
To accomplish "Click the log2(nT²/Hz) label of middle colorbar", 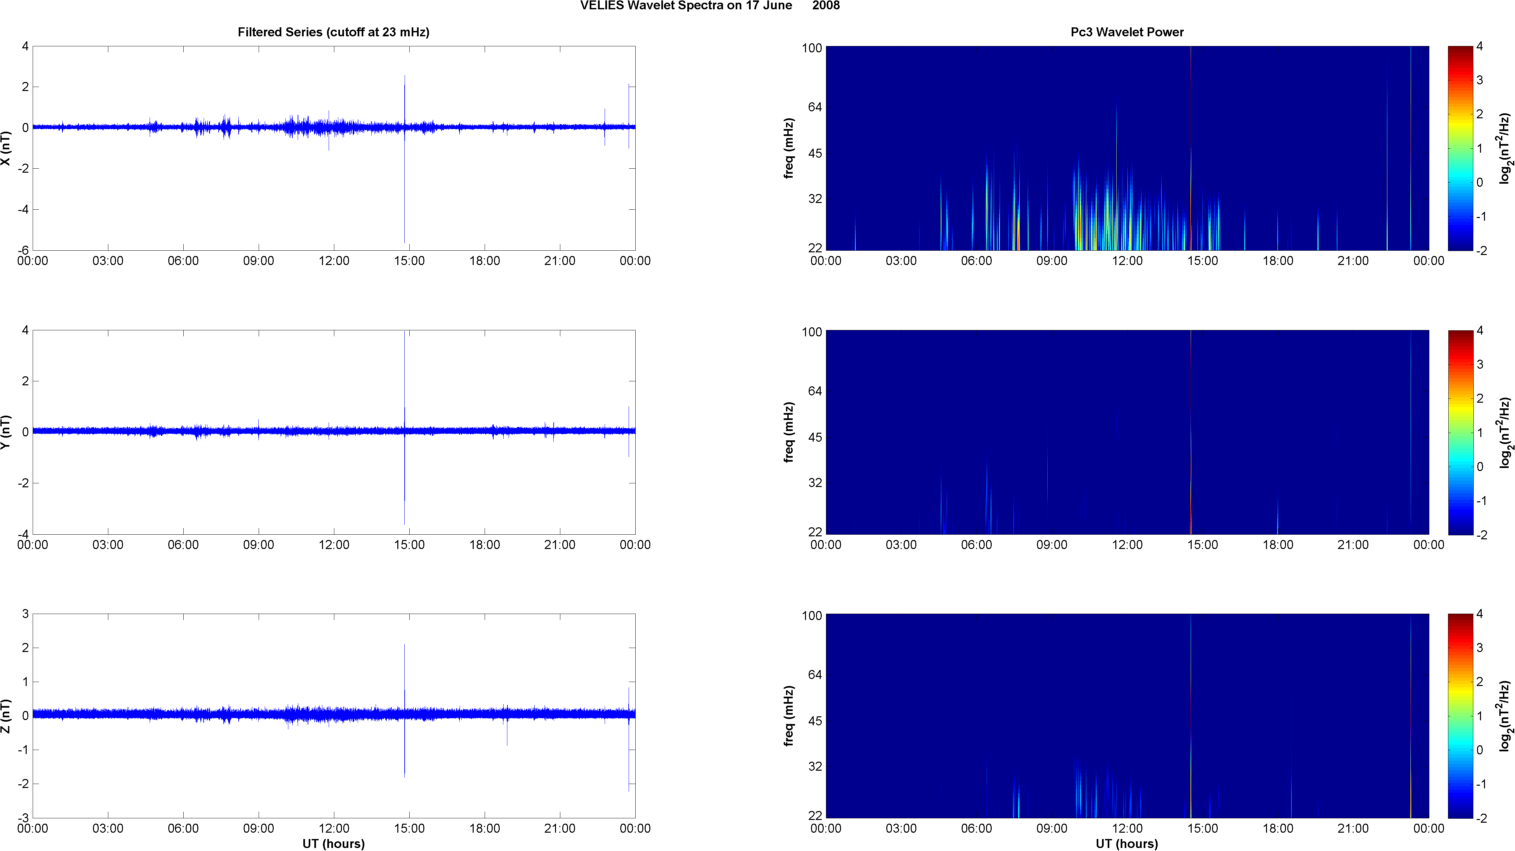I will coord(1505,432).
